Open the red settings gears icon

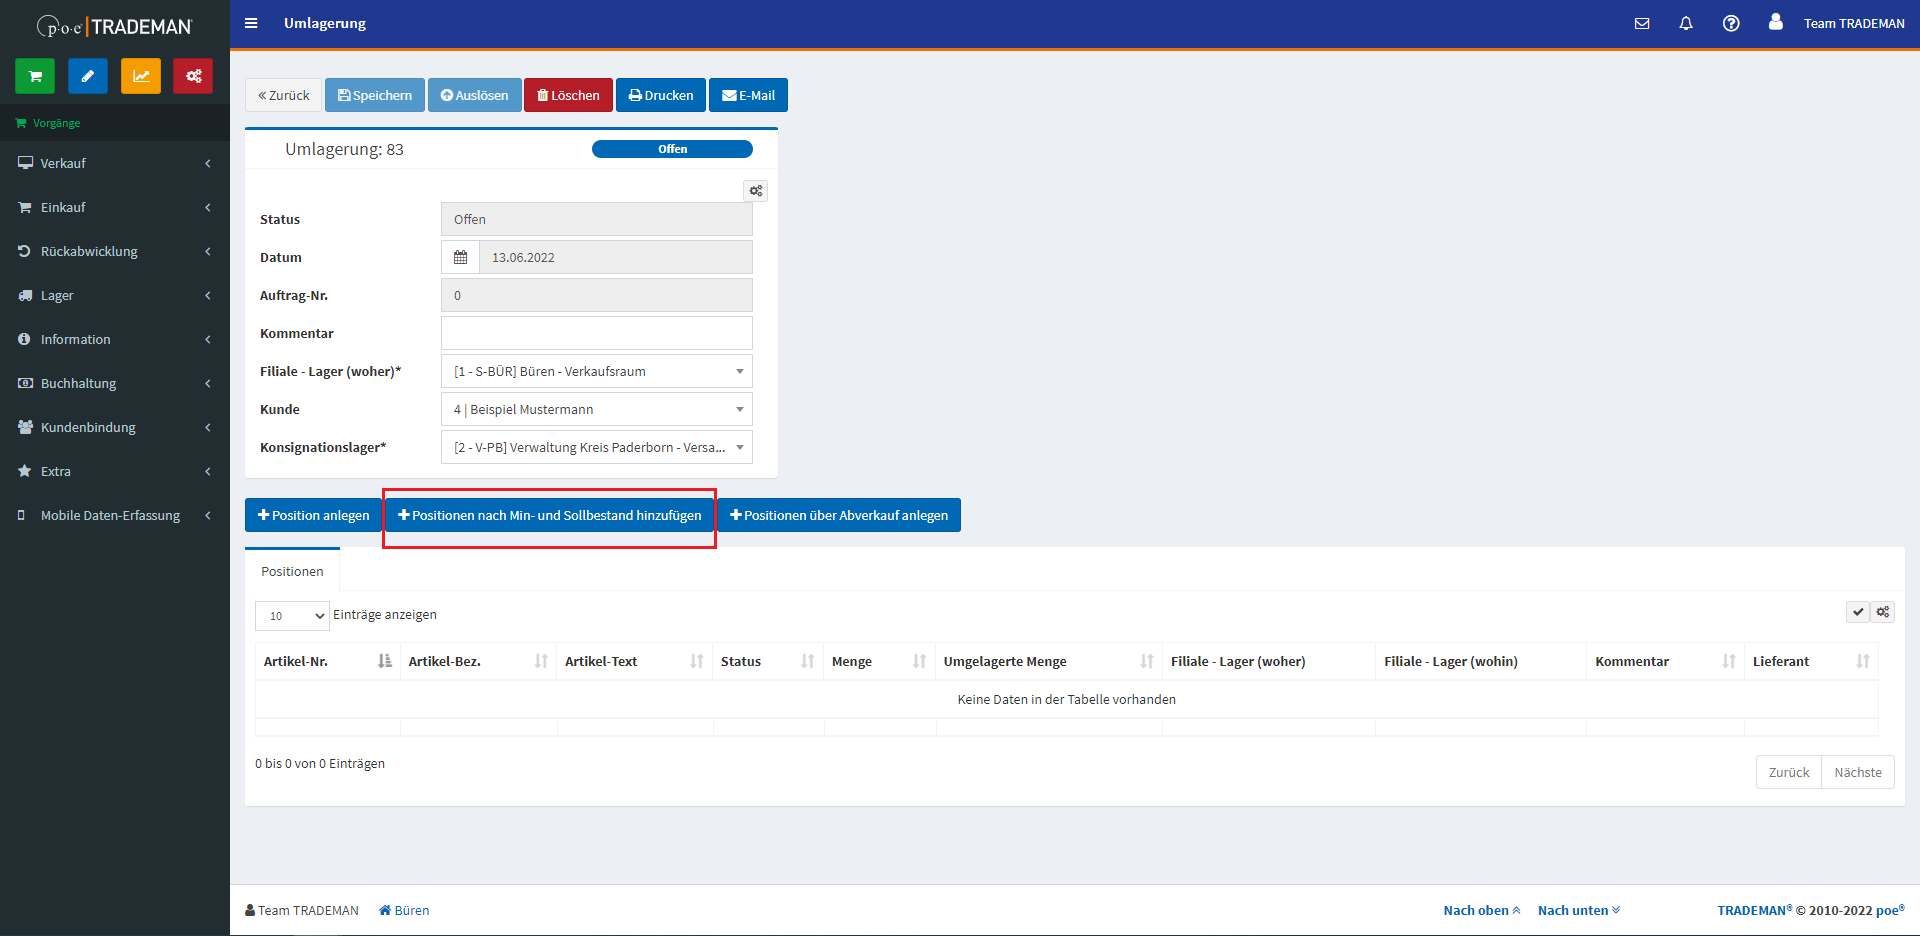(193, 76)
